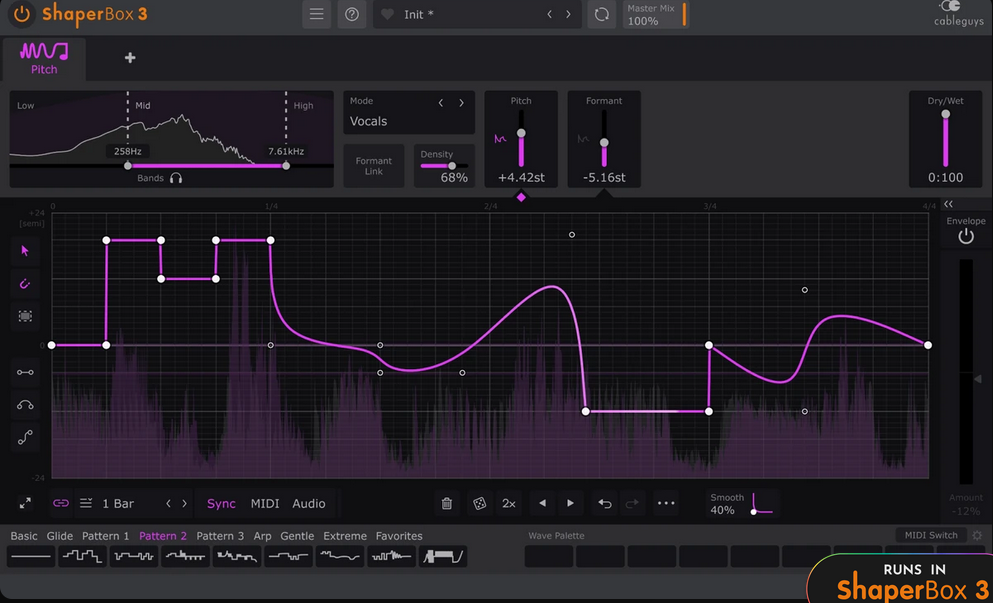The image size is (993, 603).
Task: Click the help question mark icon
Action: 352,15
